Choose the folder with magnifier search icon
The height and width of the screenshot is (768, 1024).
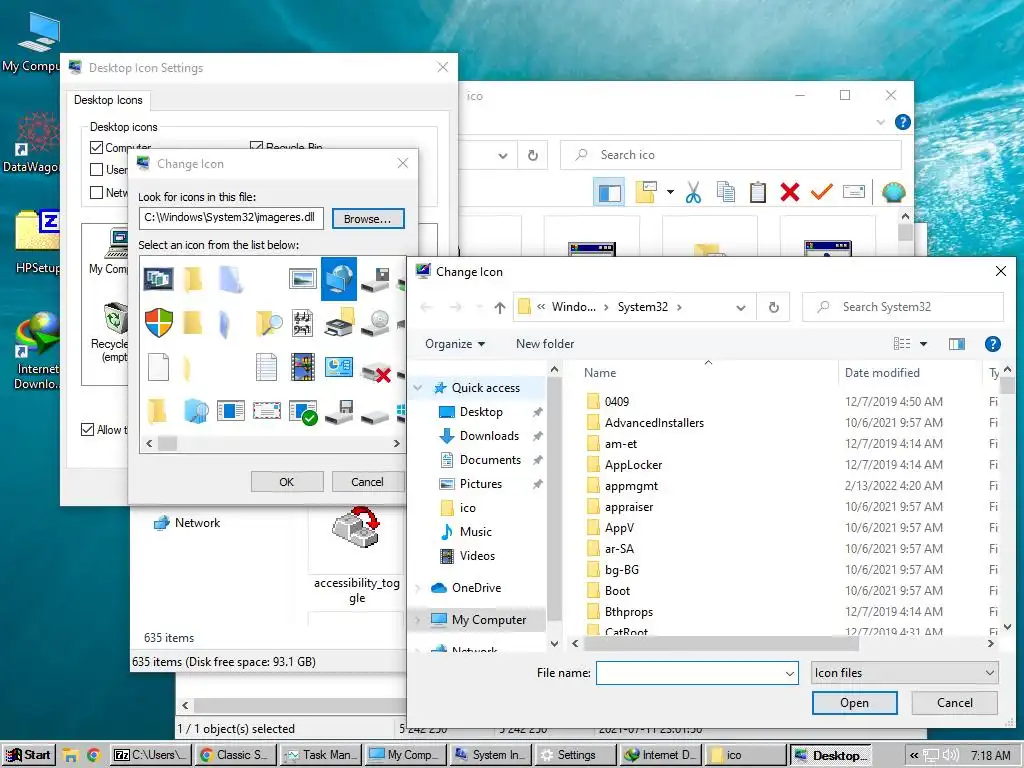(x=268, y=323)
